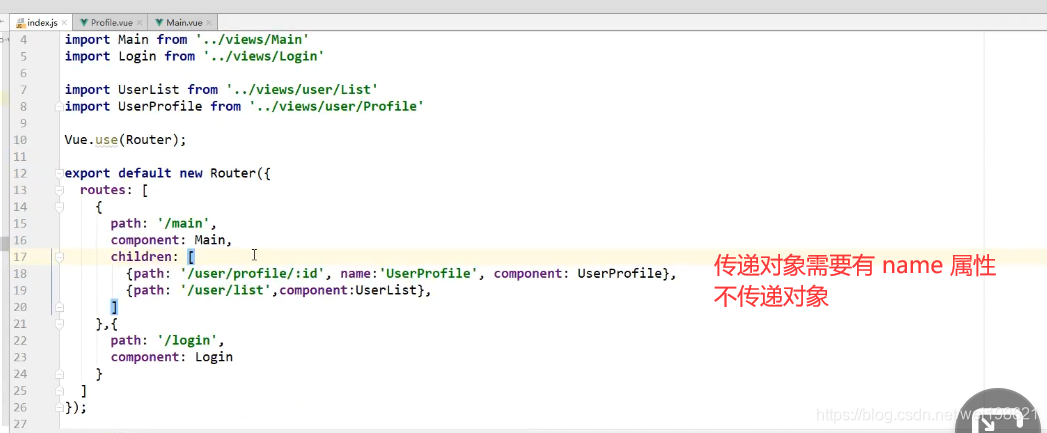Viewport: 1047px width, 433px height.
Task: Collapse the /main route object fold on line 14
Action: 59,206
